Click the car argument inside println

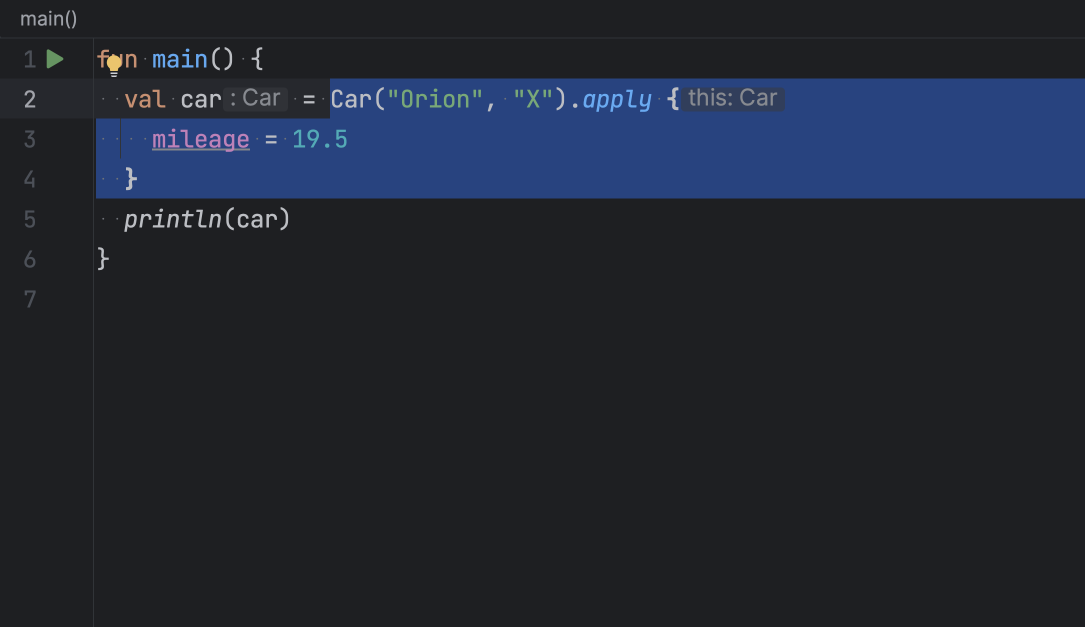(x=256, y=219)
